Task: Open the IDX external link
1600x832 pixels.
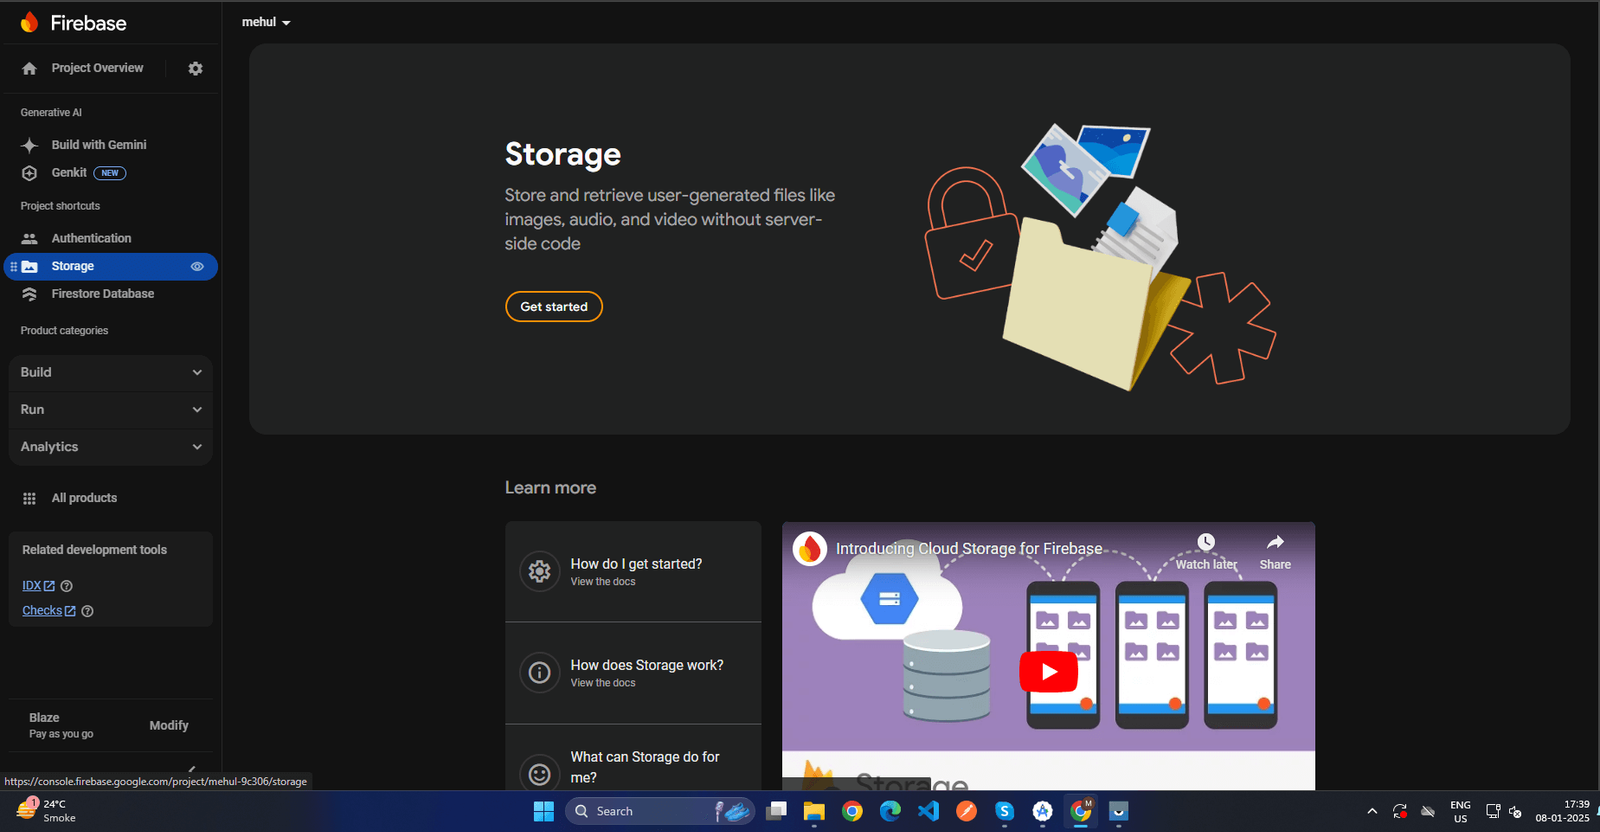Action: [38, 586]
